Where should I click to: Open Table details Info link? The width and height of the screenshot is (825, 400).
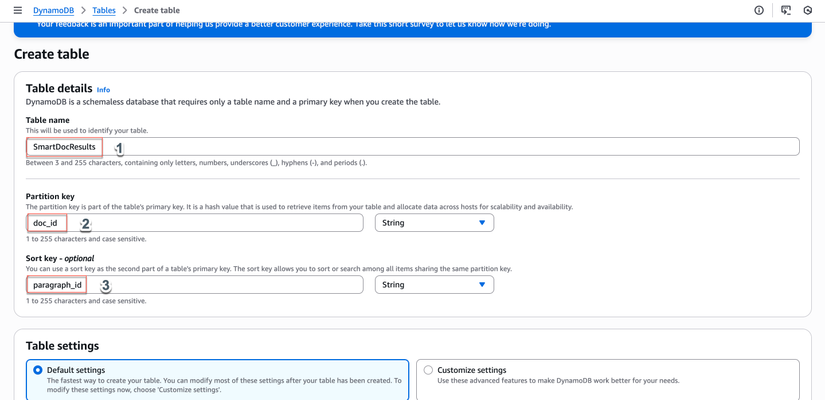104,89
